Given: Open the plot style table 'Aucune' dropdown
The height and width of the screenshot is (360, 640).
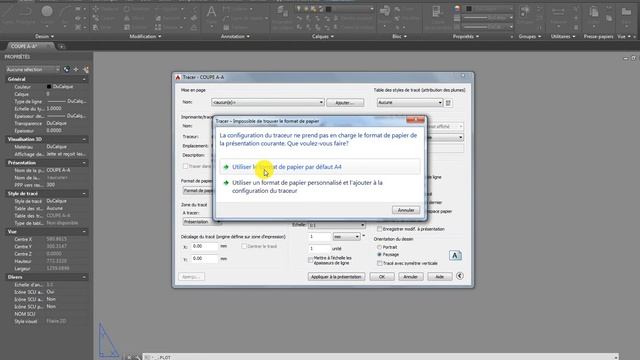Looking at the screenshot, I should pos(410,102).
